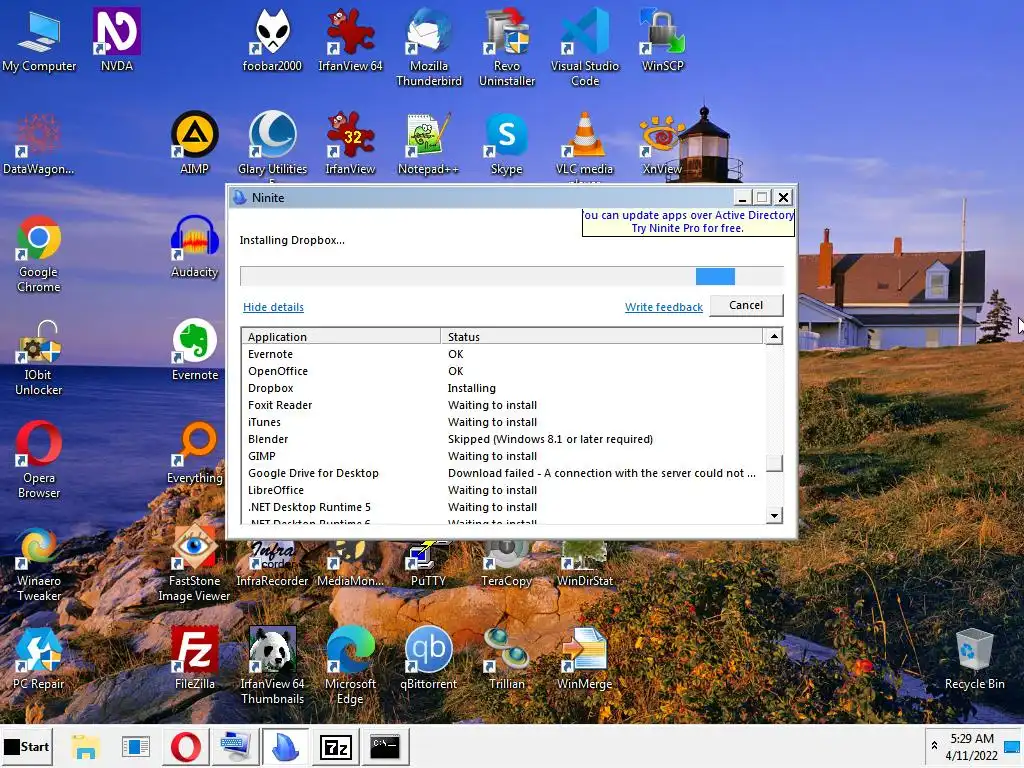
Task: Select the Winaero Tweaker icon
Action: tap(39, 563)
